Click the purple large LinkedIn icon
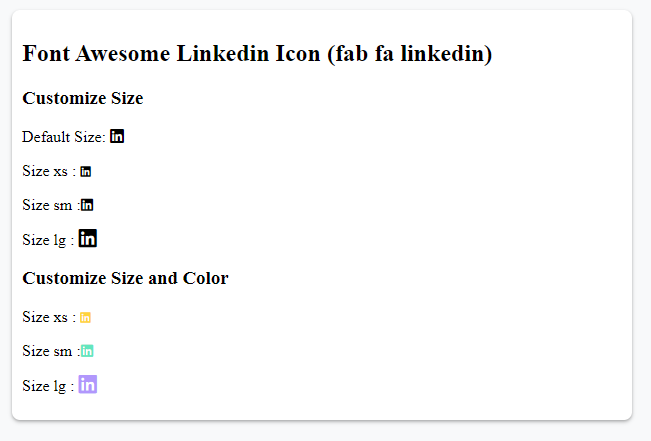Image resolution: width=651 pixels, height=441 pixels. coord(88,385)
